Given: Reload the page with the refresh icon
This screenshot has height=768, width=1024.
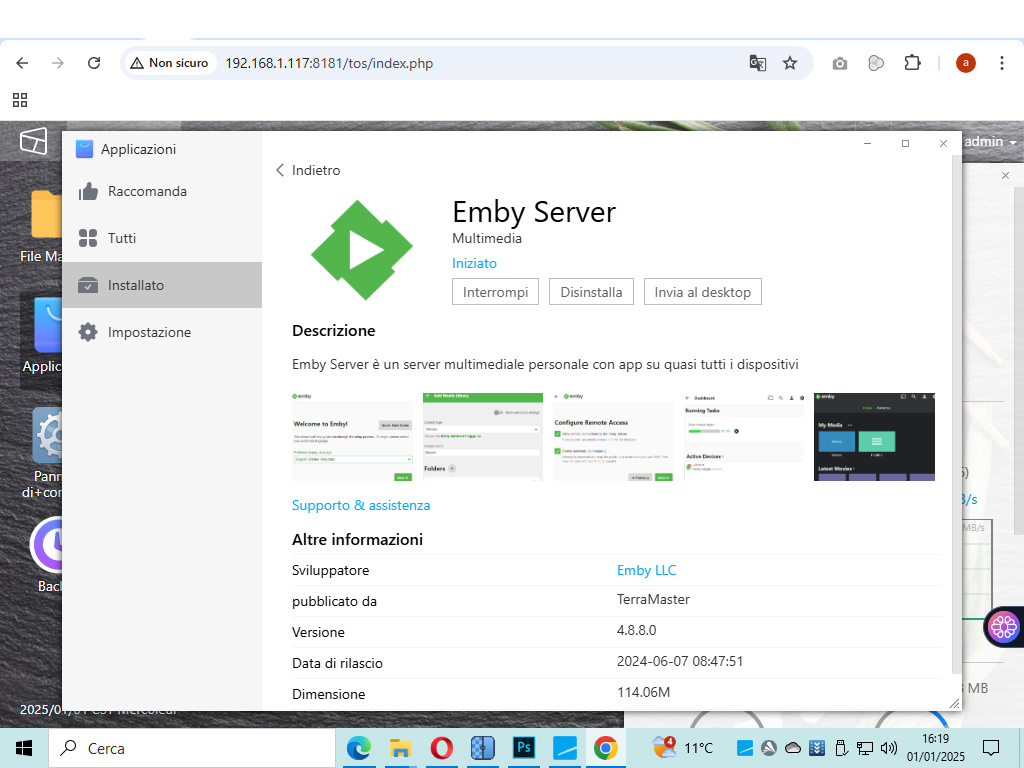Looking at the screenshot, I should 93,62.
